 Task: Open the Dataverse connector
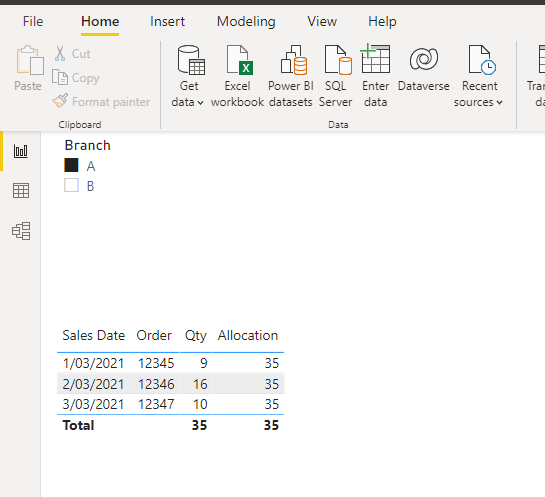423,69
